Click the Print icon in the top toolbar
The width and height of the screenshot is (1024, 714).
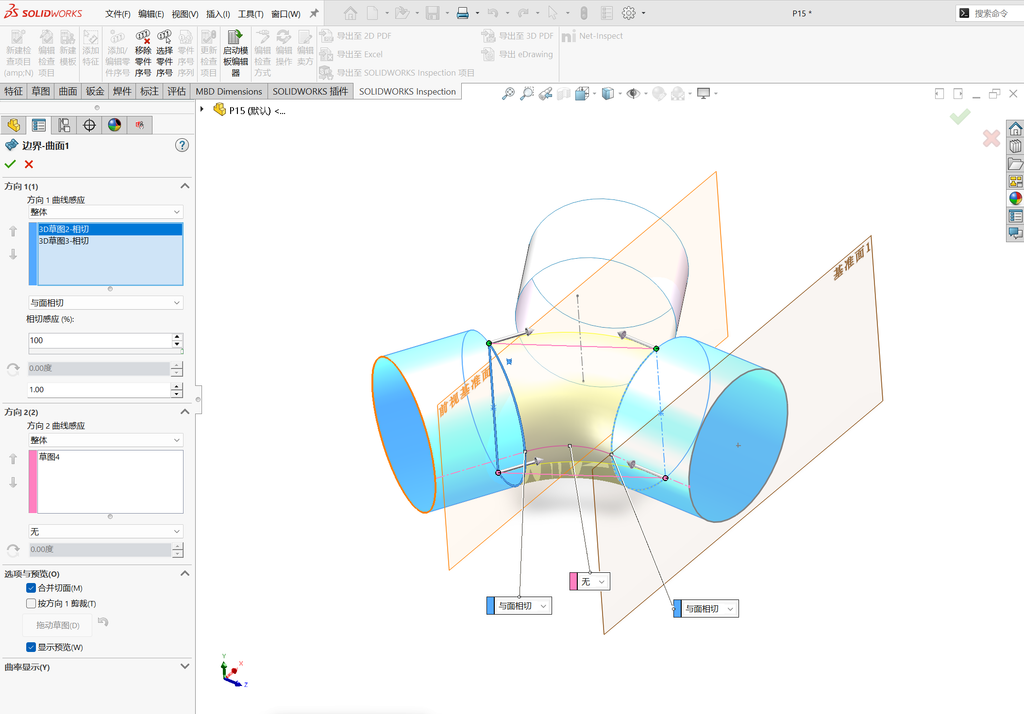click(462, 13)
